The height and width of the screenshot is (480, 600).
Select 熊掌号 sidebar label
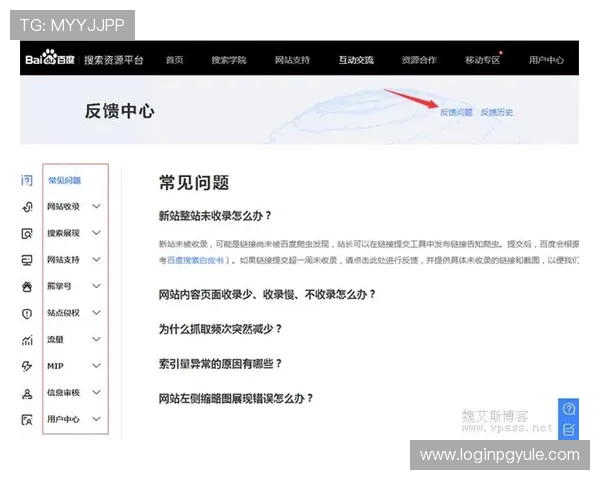(x=59, y=286)
